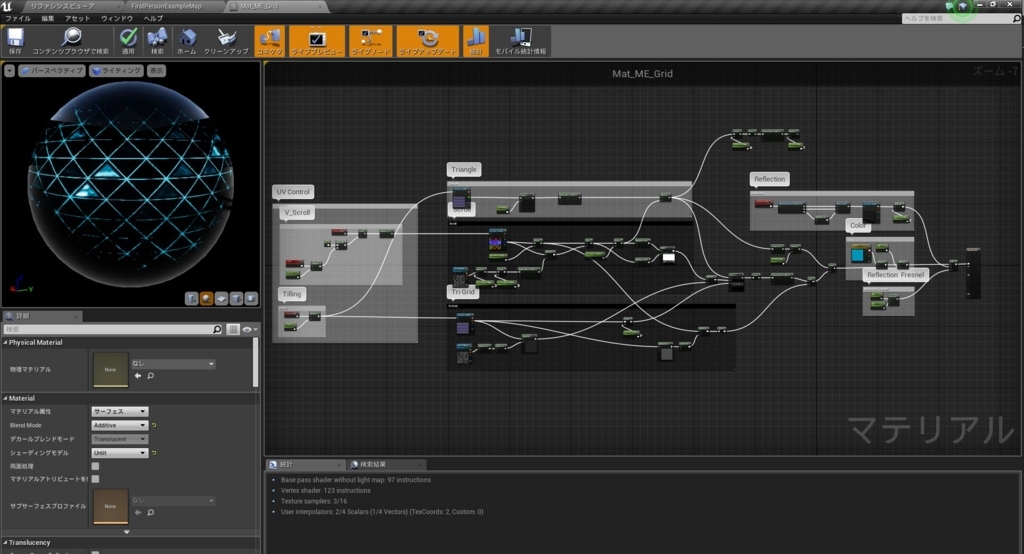Screen dimensions: 1024x554
Task: Select the Tri Grid comment label
Action: pos(462,291)
